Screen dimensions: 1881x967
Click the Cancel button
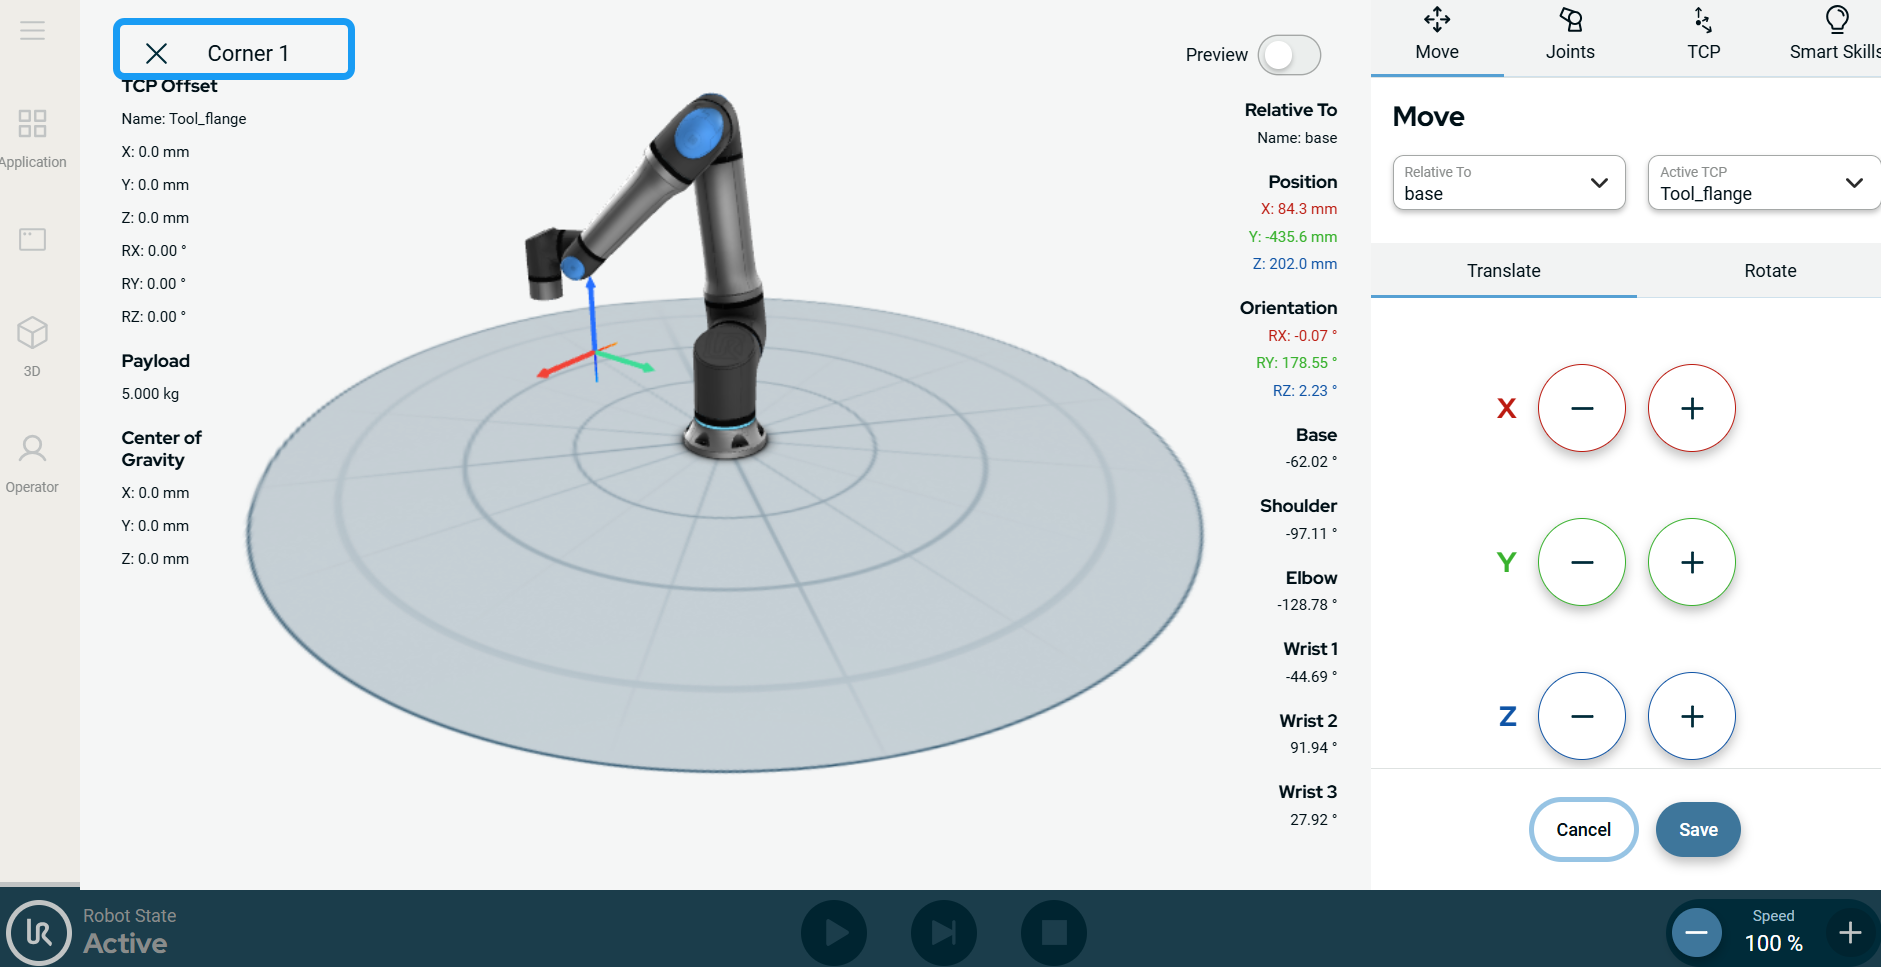1583,830
